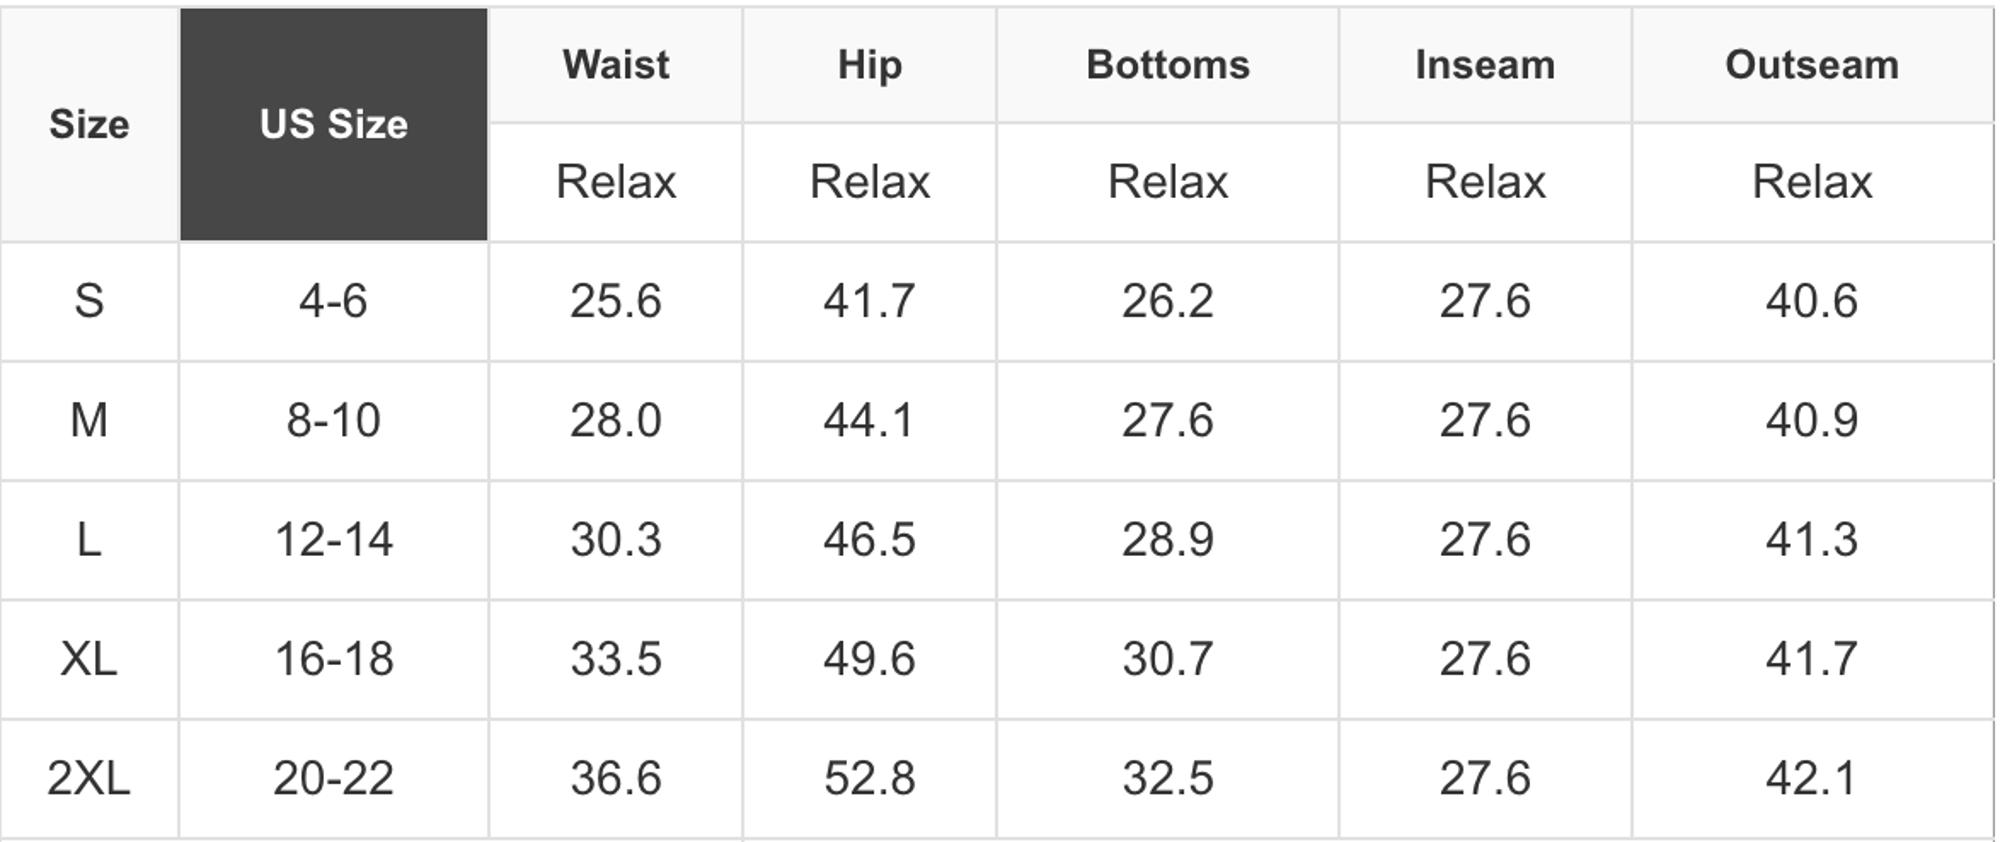Click the 4-6 US size cell
The width and height of the screenshot is (2000, 842).
coord(334,301)
